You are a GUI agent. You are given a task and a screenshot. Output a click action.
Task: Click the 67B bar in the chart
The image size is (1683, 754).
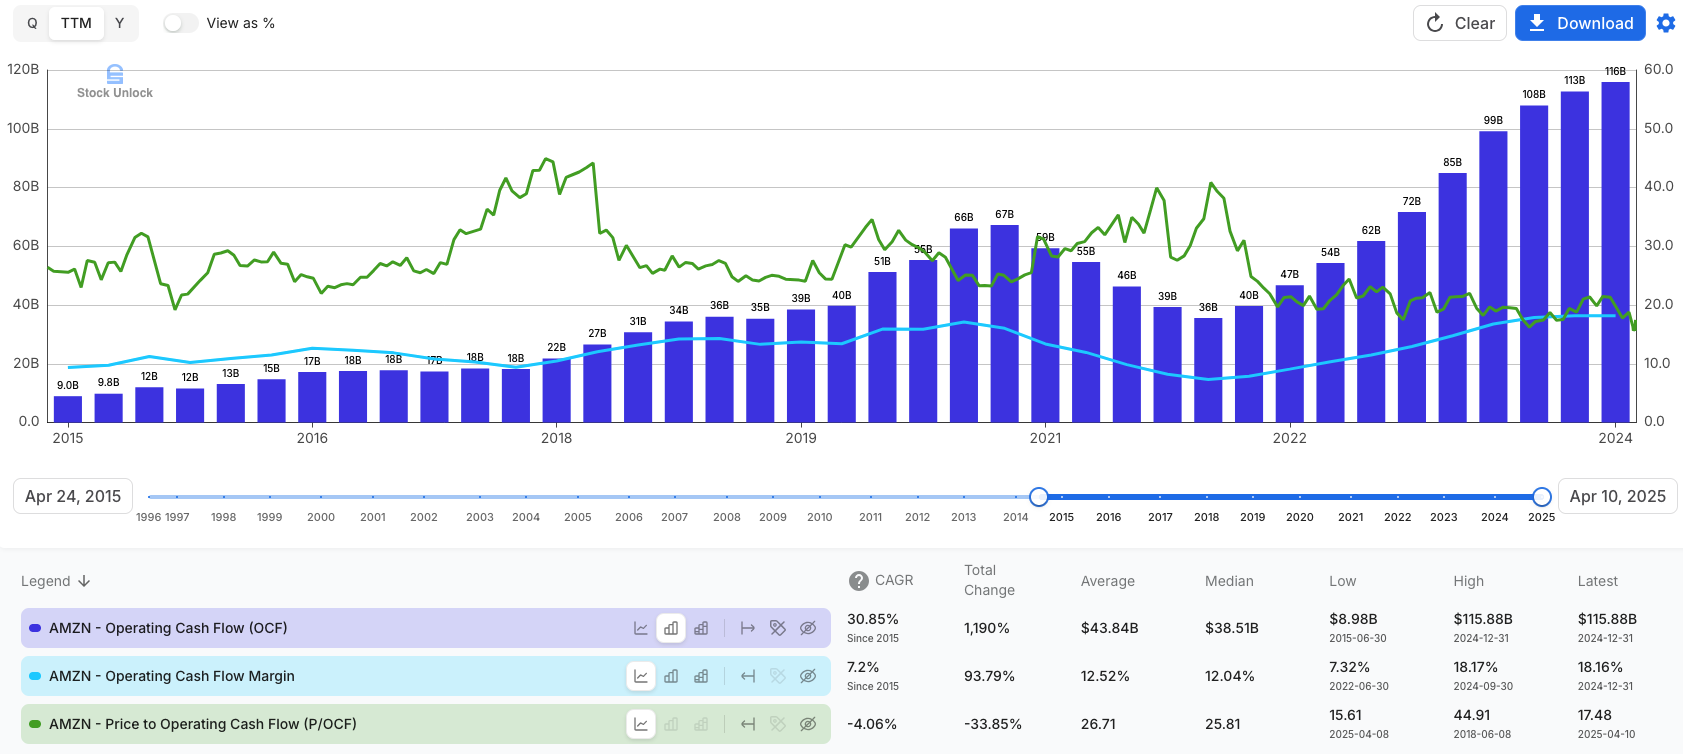tap(1005, 323)
